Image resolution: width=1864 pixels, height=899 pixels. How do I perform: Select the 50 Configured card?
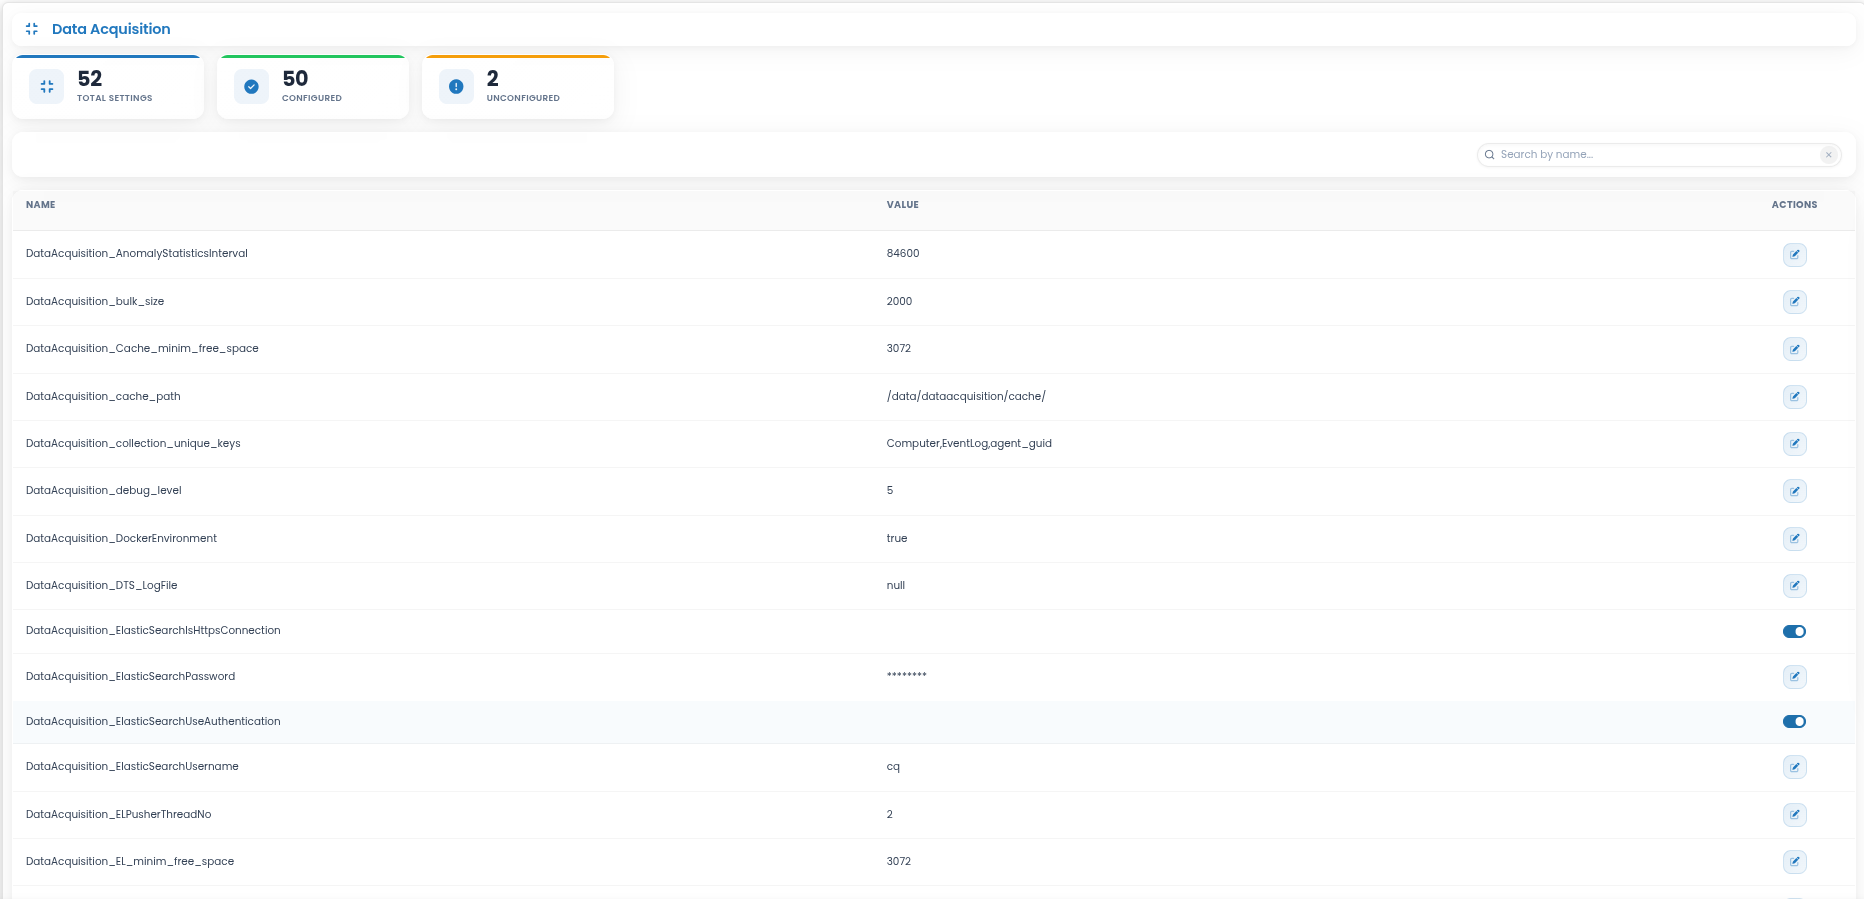tap(313, 87)
